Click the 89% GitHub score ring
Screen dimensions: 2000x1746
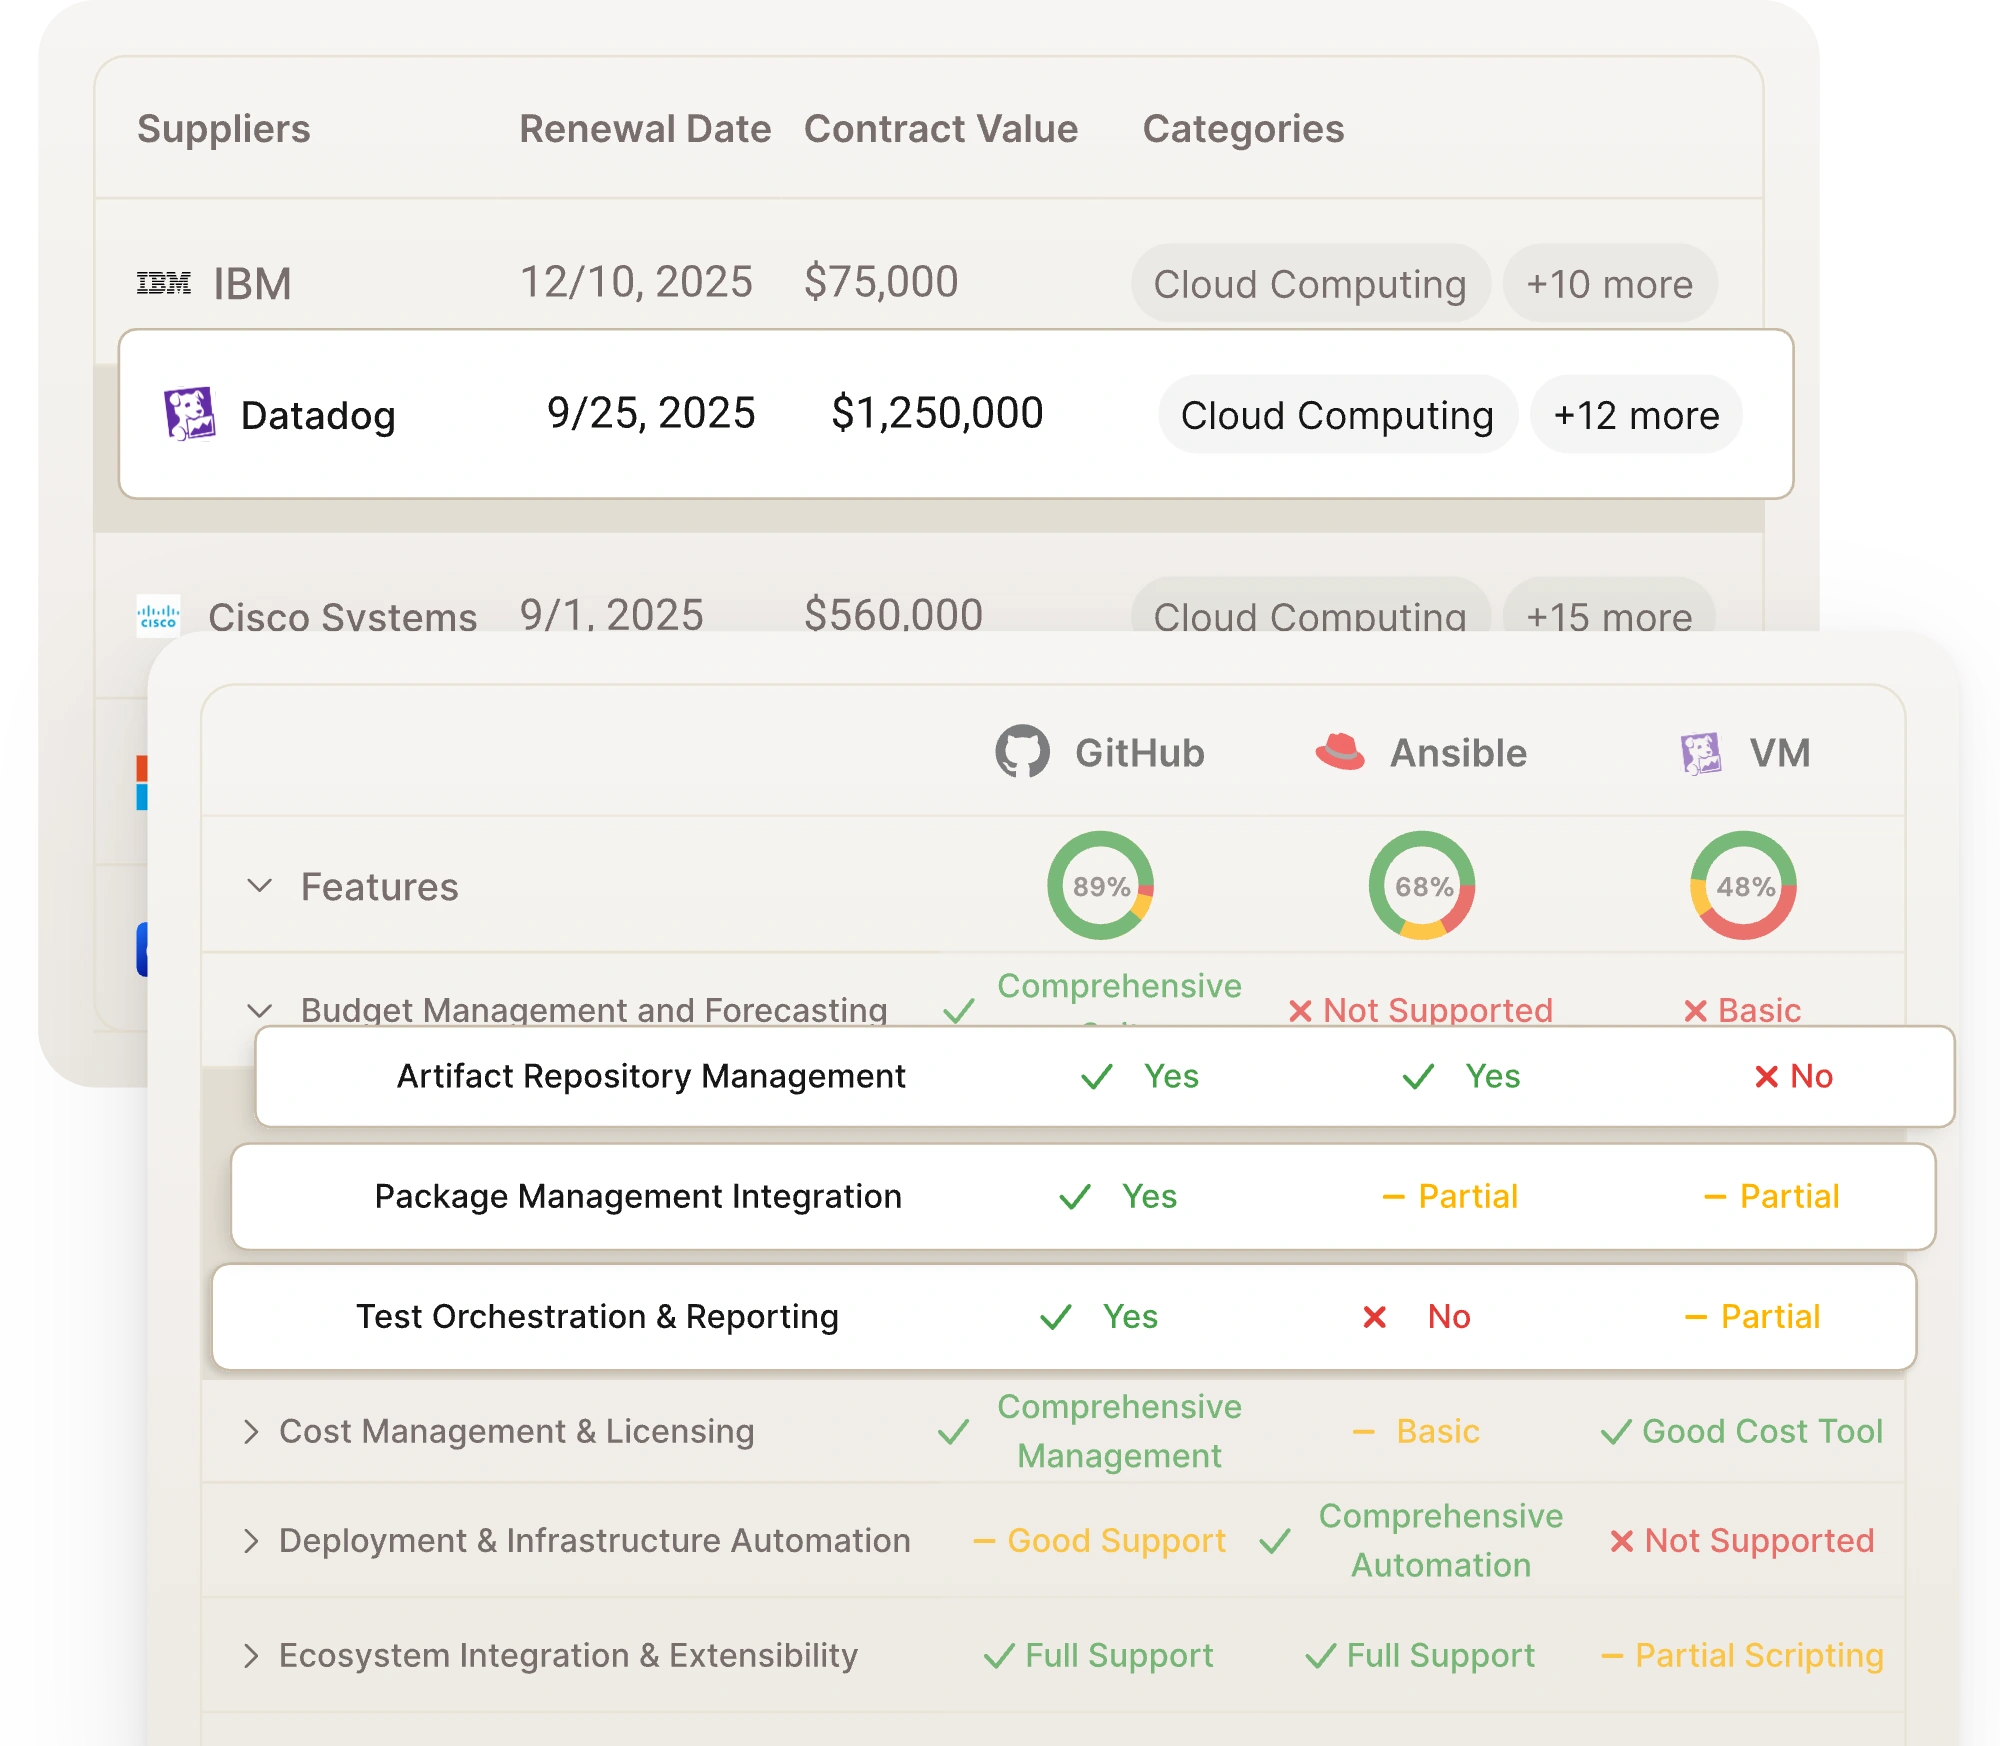[1099, 884]
